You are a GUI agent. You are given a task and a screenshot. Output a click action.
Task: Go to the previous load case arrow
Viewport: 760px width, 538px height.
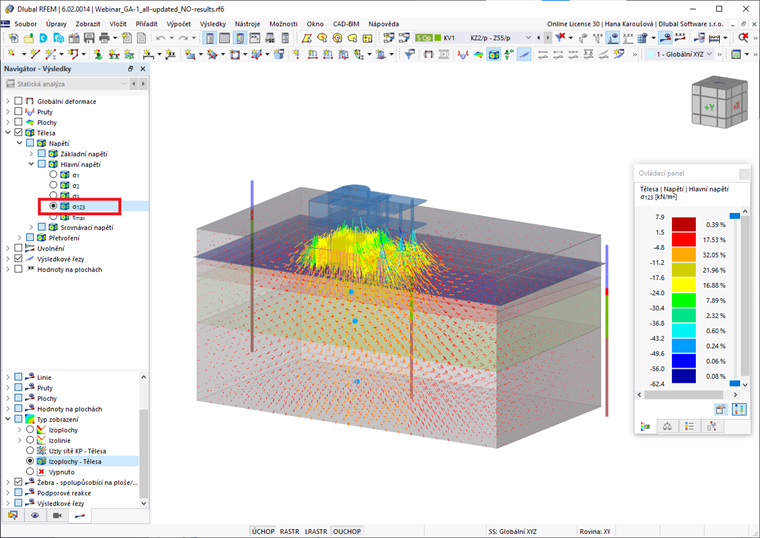point(538,38)
